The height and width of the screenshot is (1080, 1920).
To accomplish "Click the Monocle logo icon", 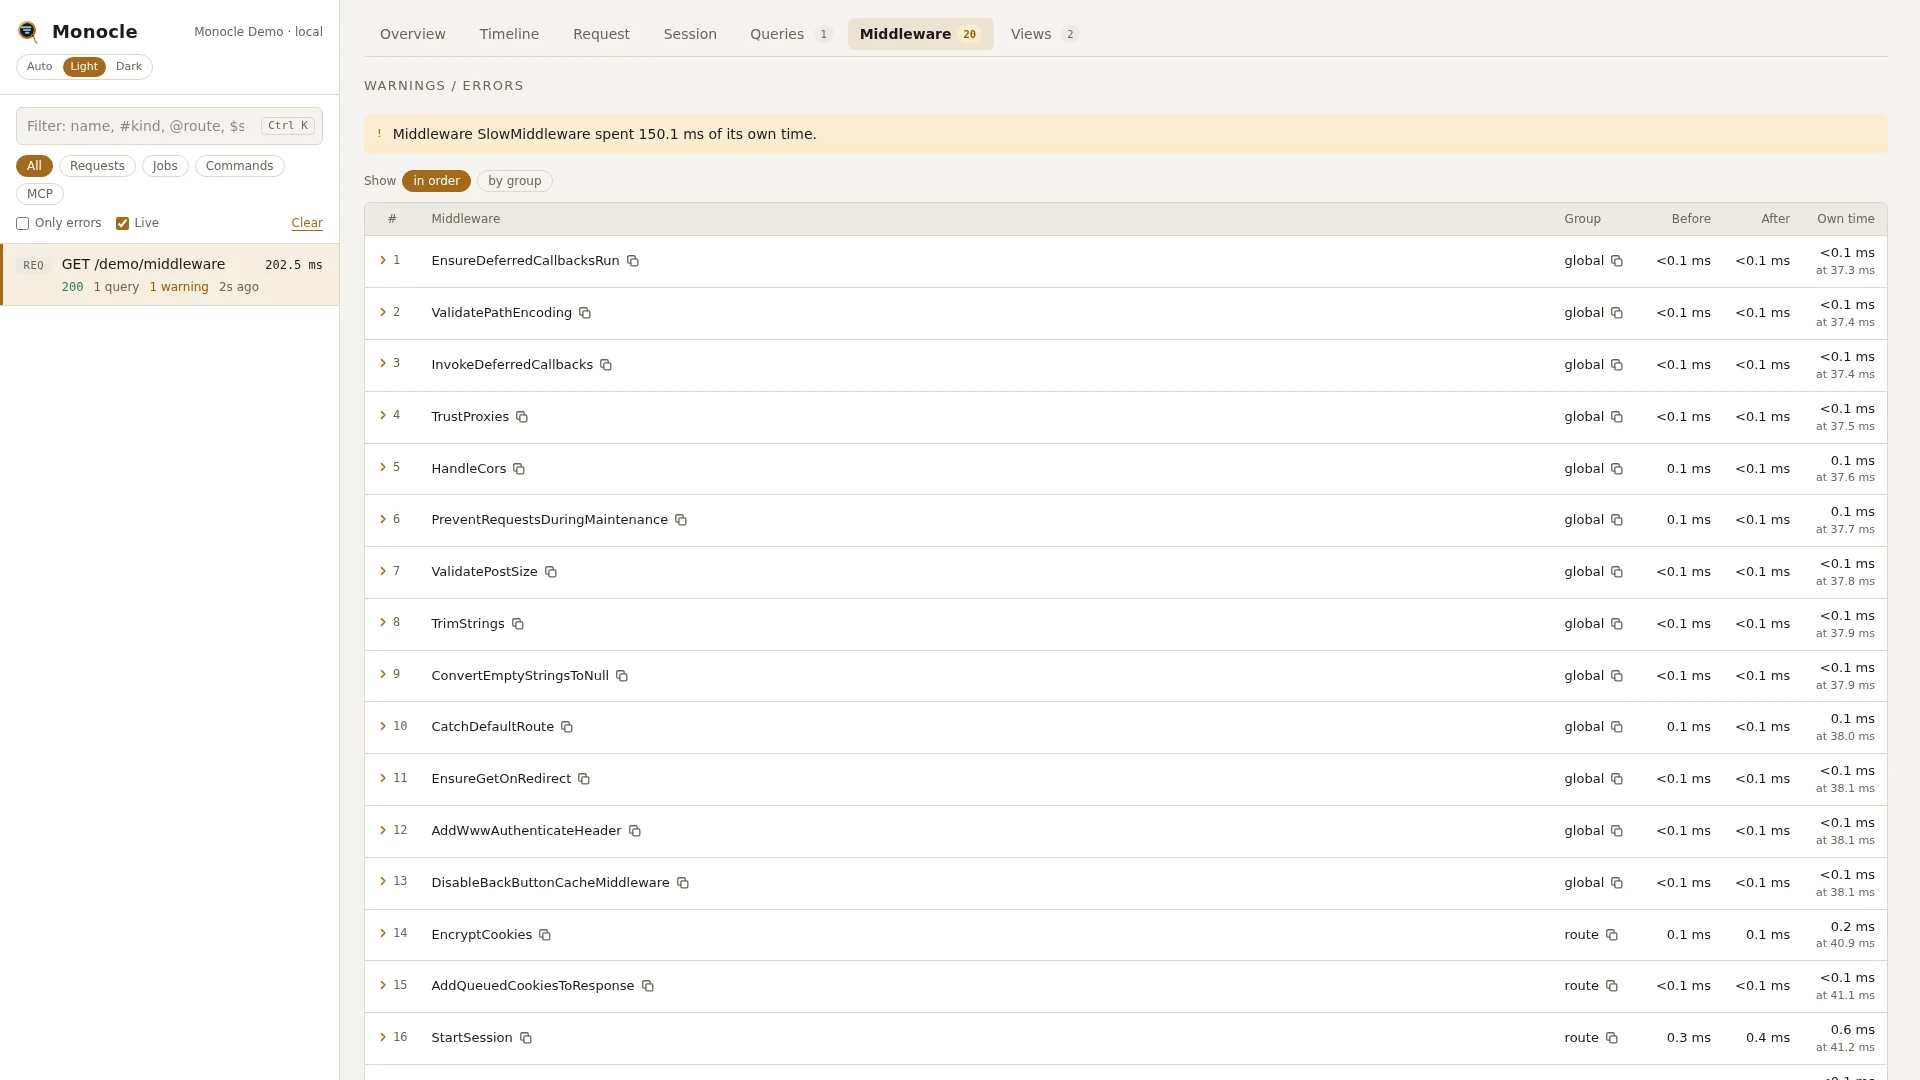I will (x=28, y=32).
